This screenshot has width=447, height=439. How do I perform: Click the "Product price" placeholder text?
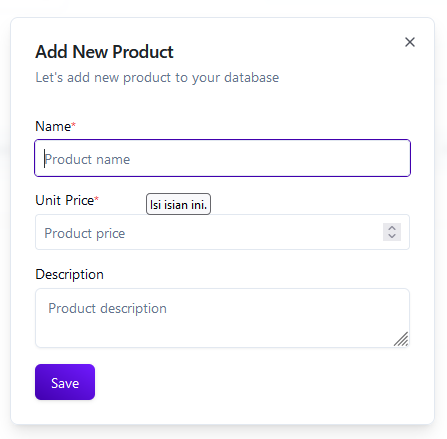tap(85, 233)
